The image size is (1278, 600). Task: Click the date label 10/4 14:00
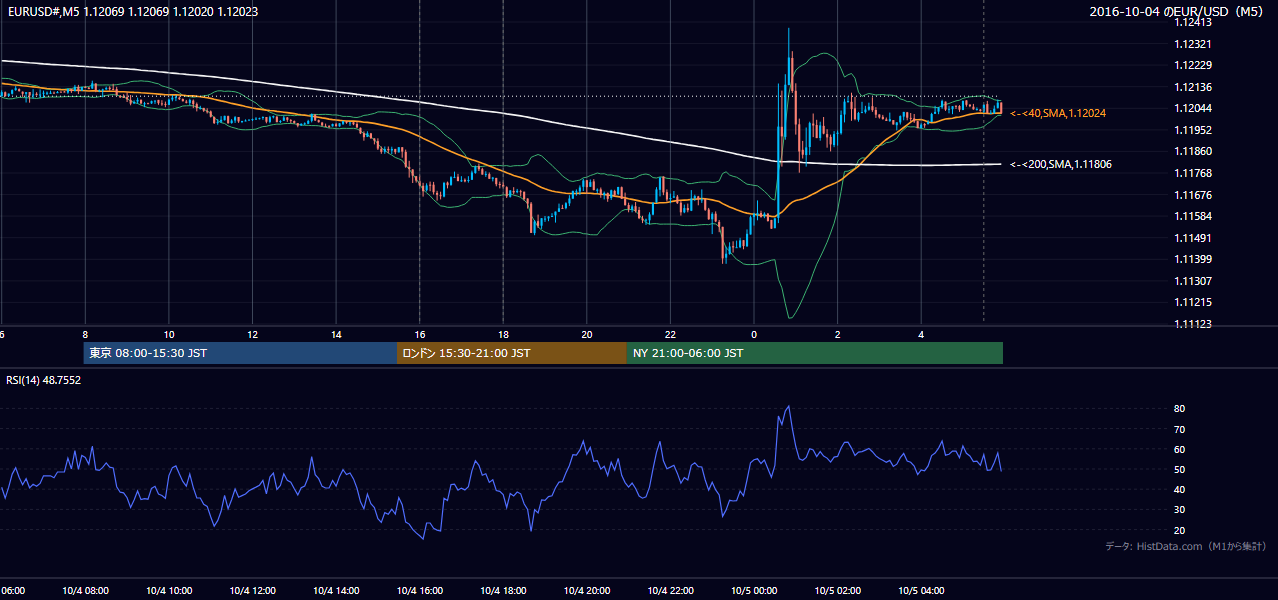(x=336, y=591)
